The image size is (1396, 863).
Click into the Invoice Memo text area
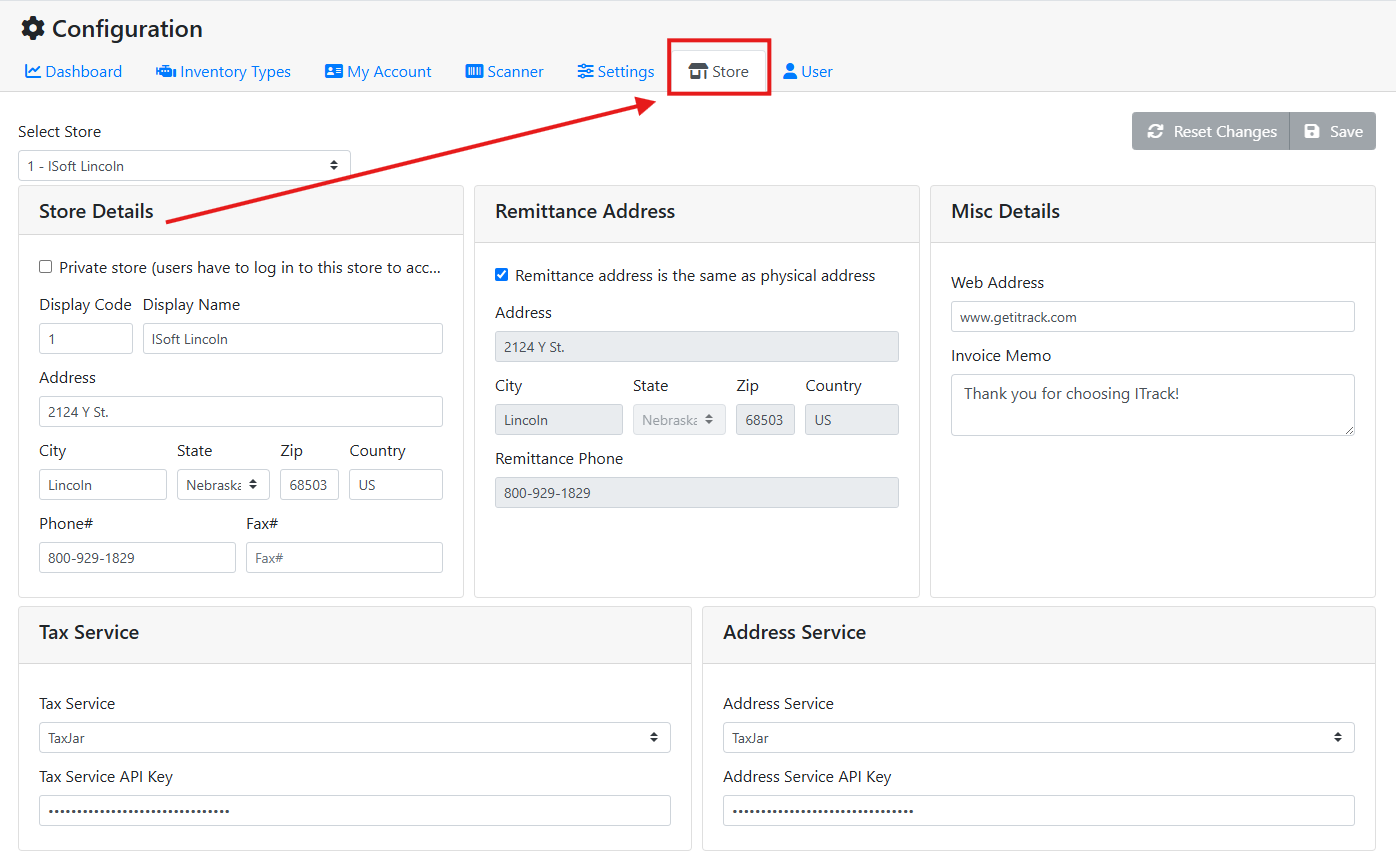click(1152, 405)
